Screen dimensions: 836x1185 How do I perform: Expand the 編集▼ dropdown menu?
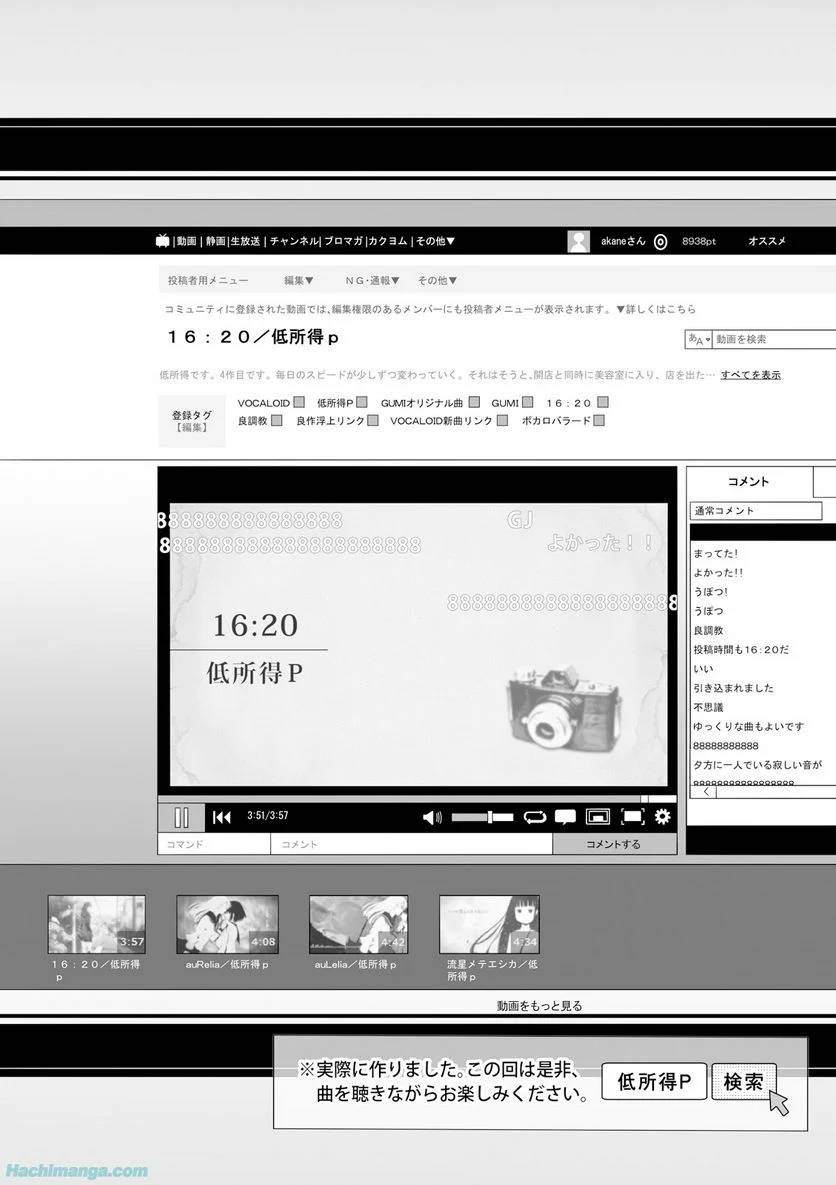[298, 281]
